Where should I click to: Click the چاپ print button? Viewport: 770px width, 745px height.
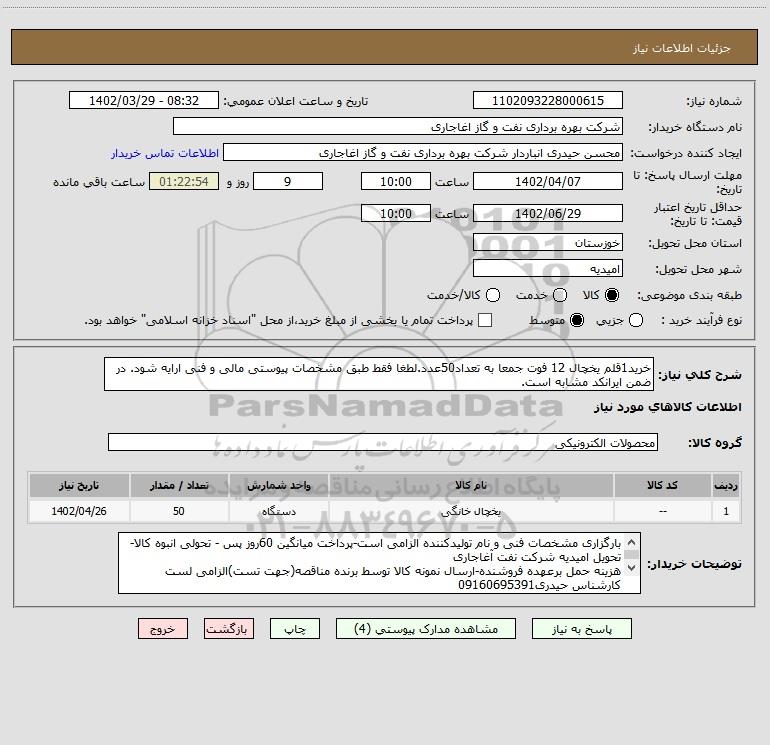(295, 629)
